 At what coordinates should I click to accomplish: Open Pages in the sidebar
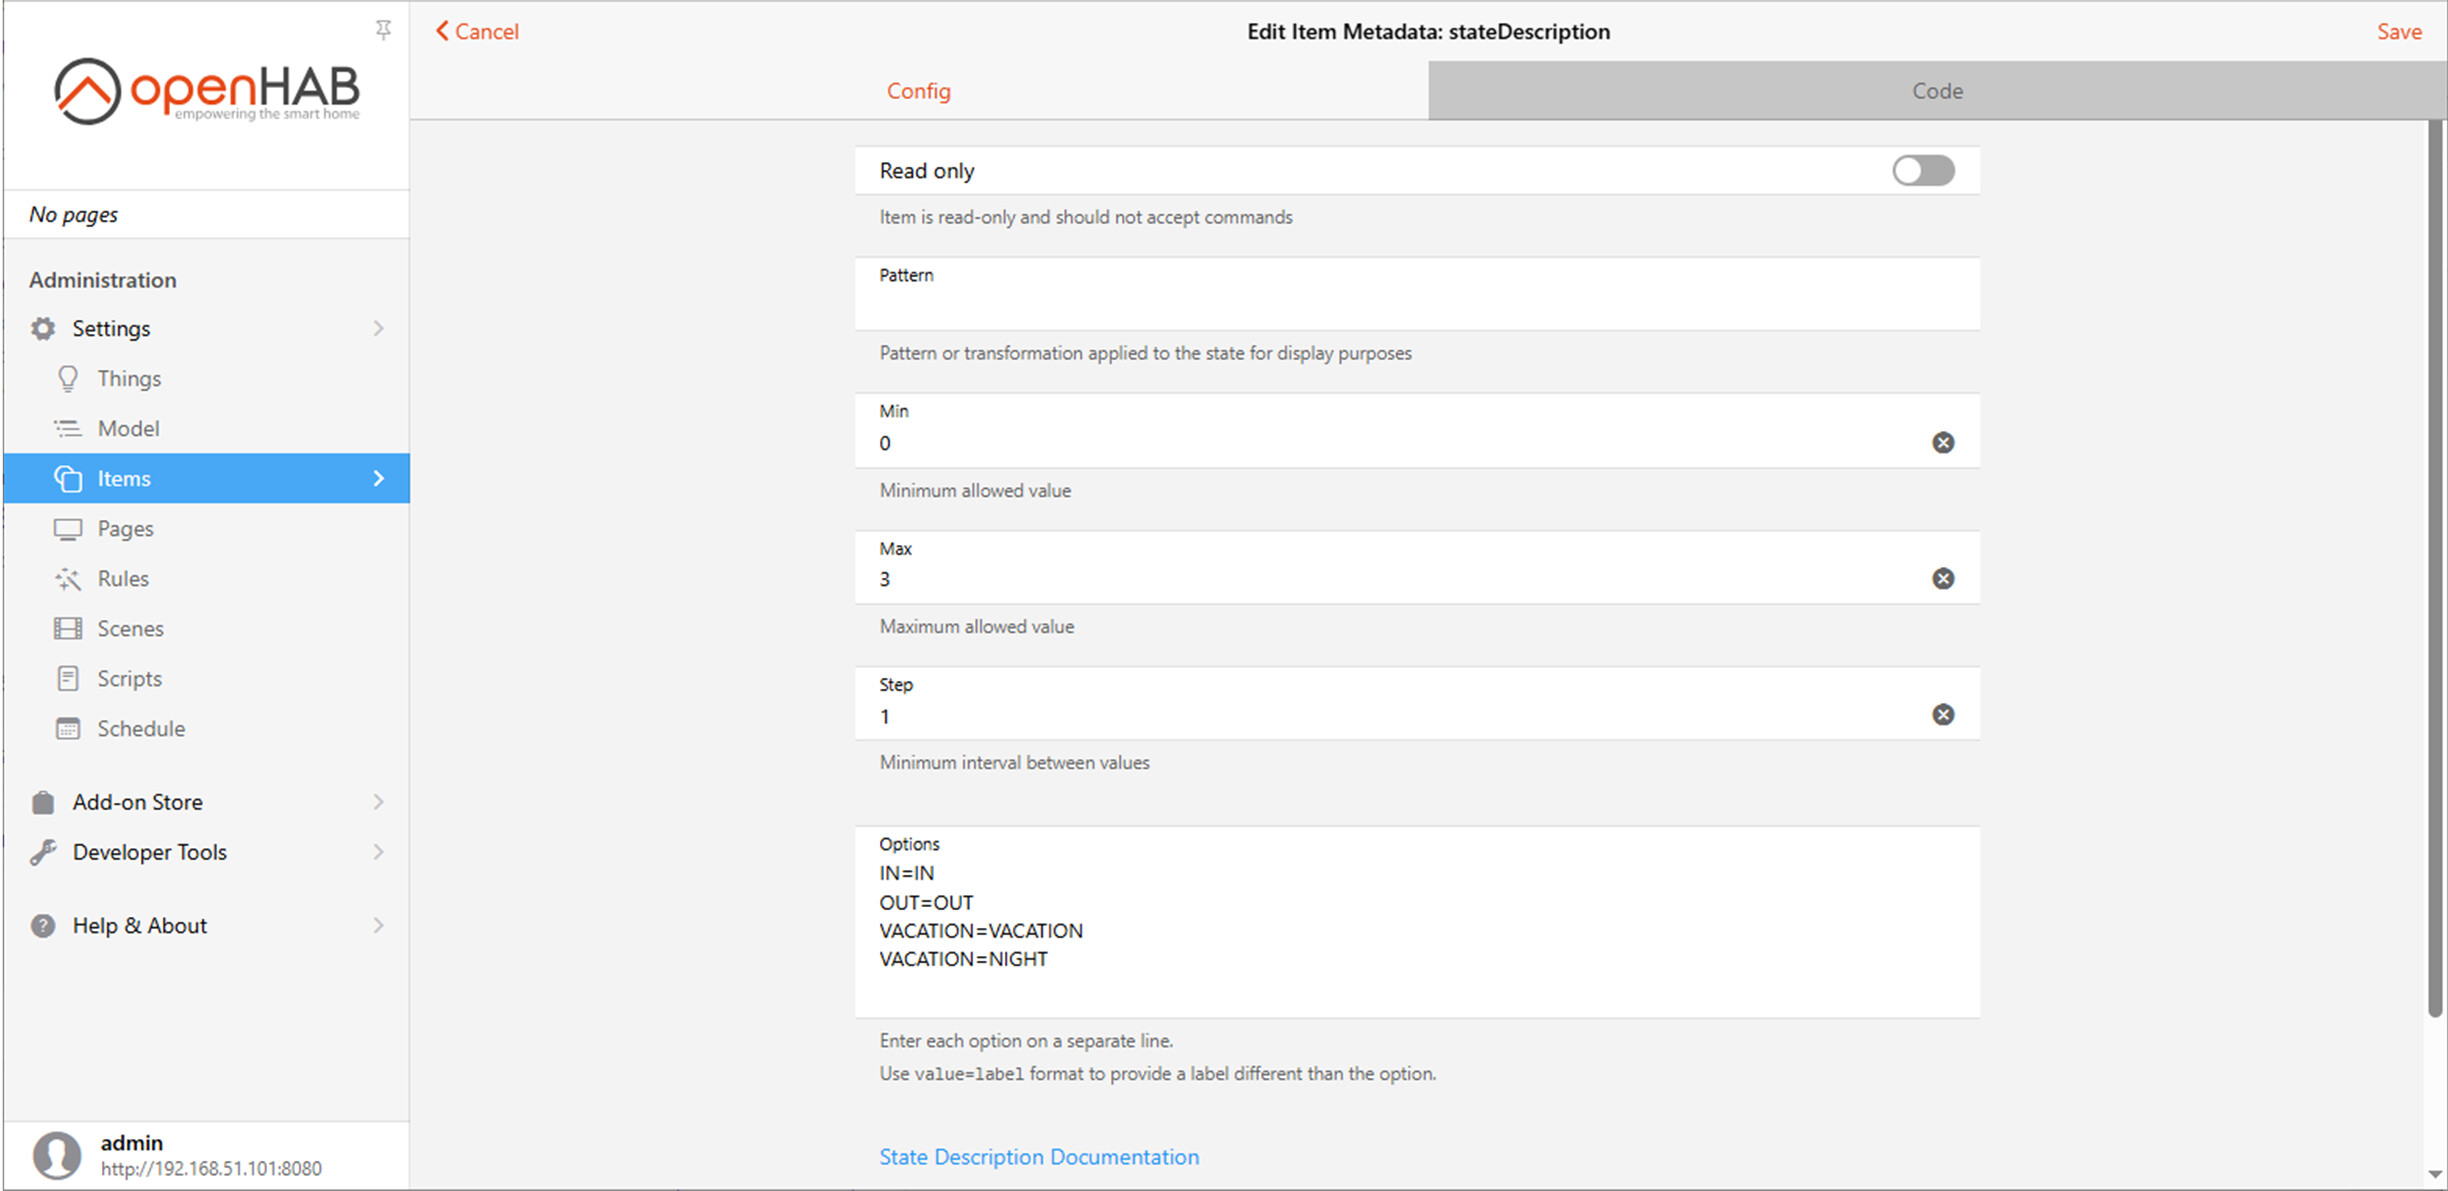207,528
